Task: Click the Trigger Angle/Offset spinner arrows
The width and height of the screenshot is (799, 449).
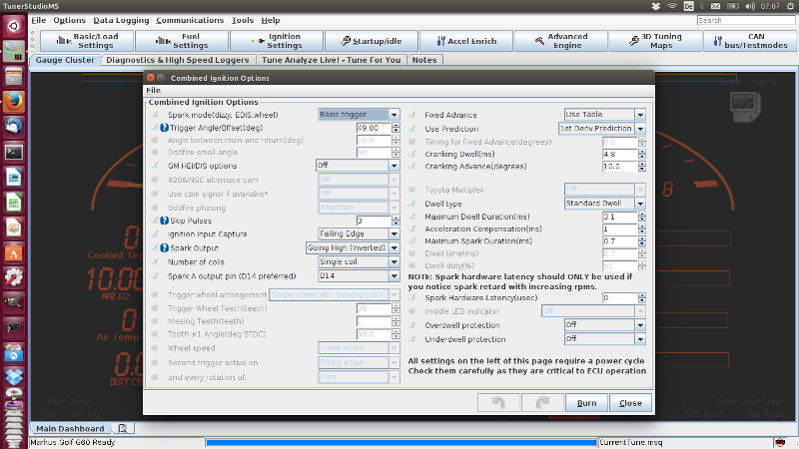Action: tap(395, 129)
